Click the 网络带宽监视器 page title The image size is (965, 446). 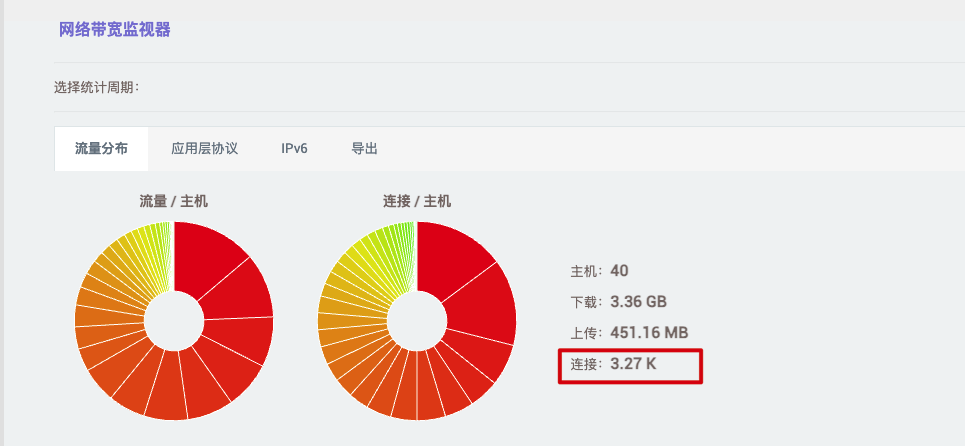pos(115,30)
